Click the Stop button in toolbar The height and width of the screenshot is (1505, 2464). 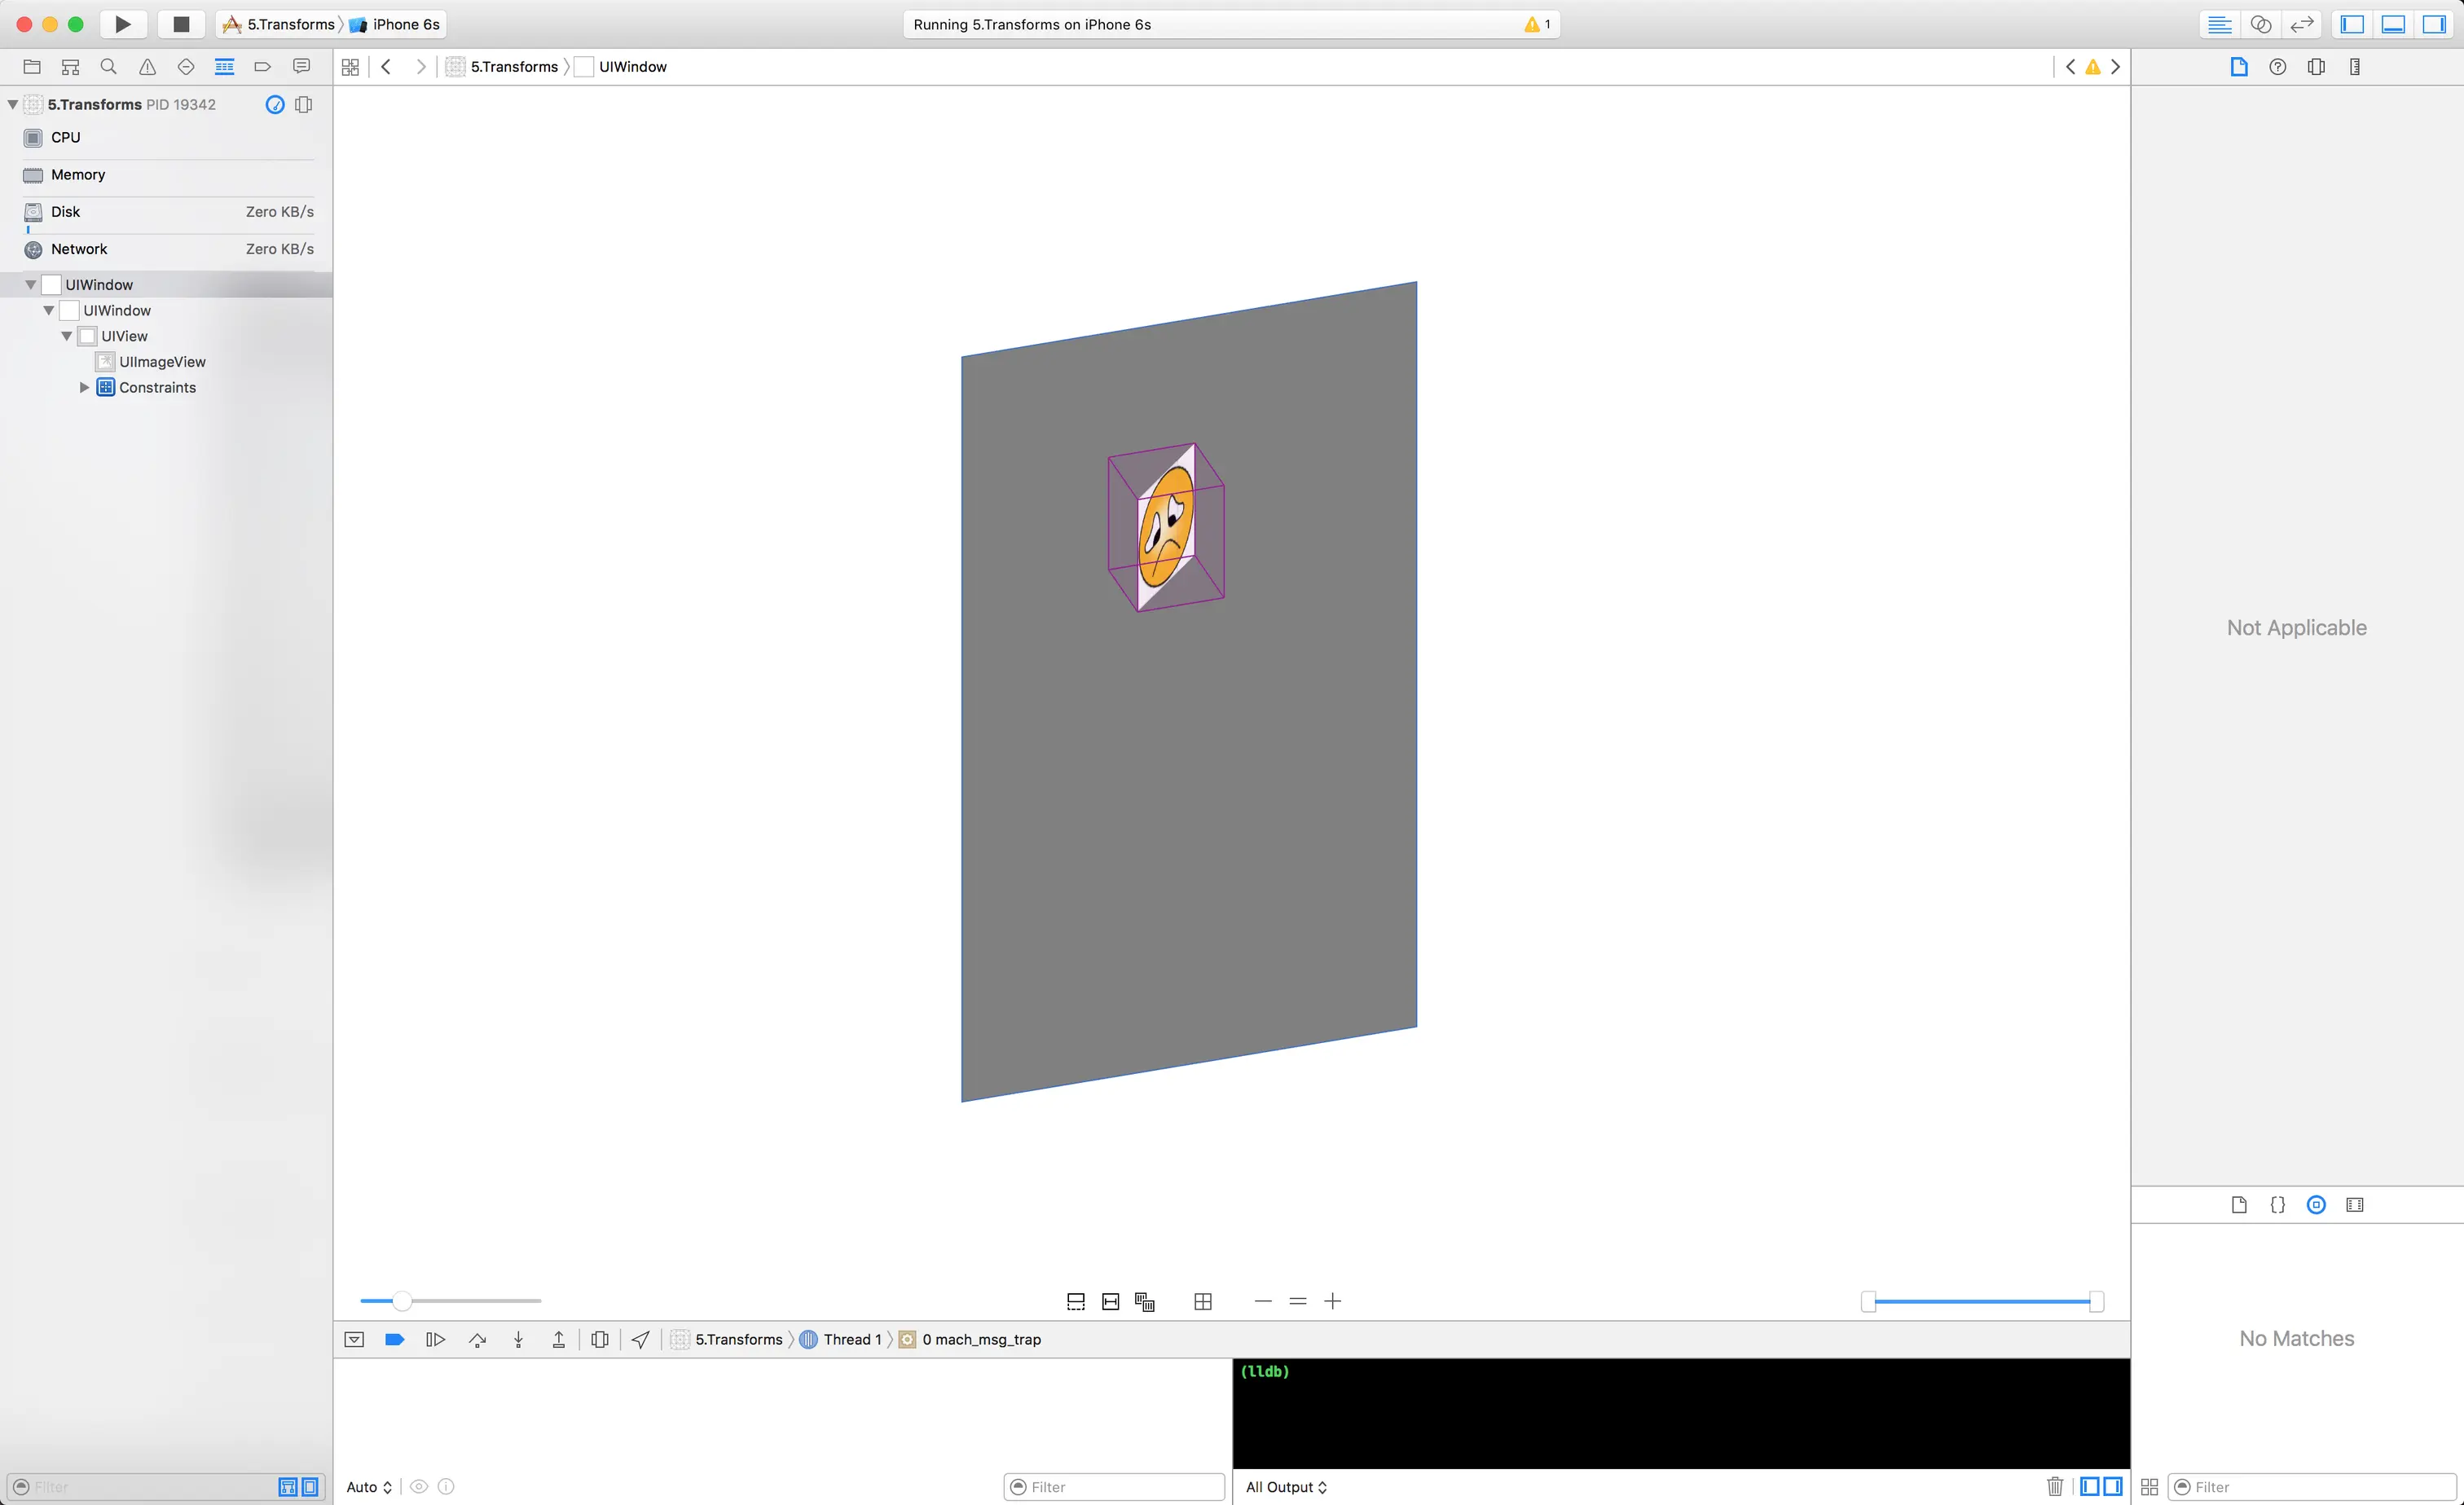click(181, 24)
